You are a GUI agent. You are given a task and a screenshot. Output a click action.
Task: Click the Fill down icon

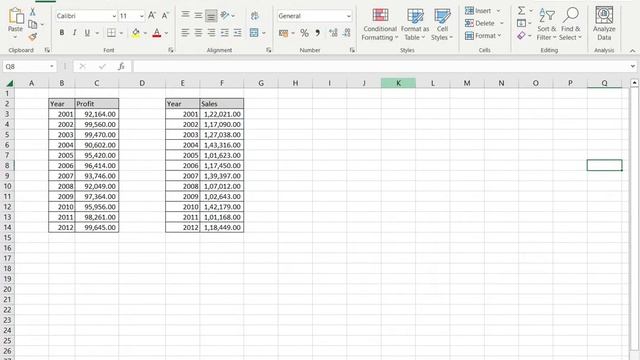521,23
